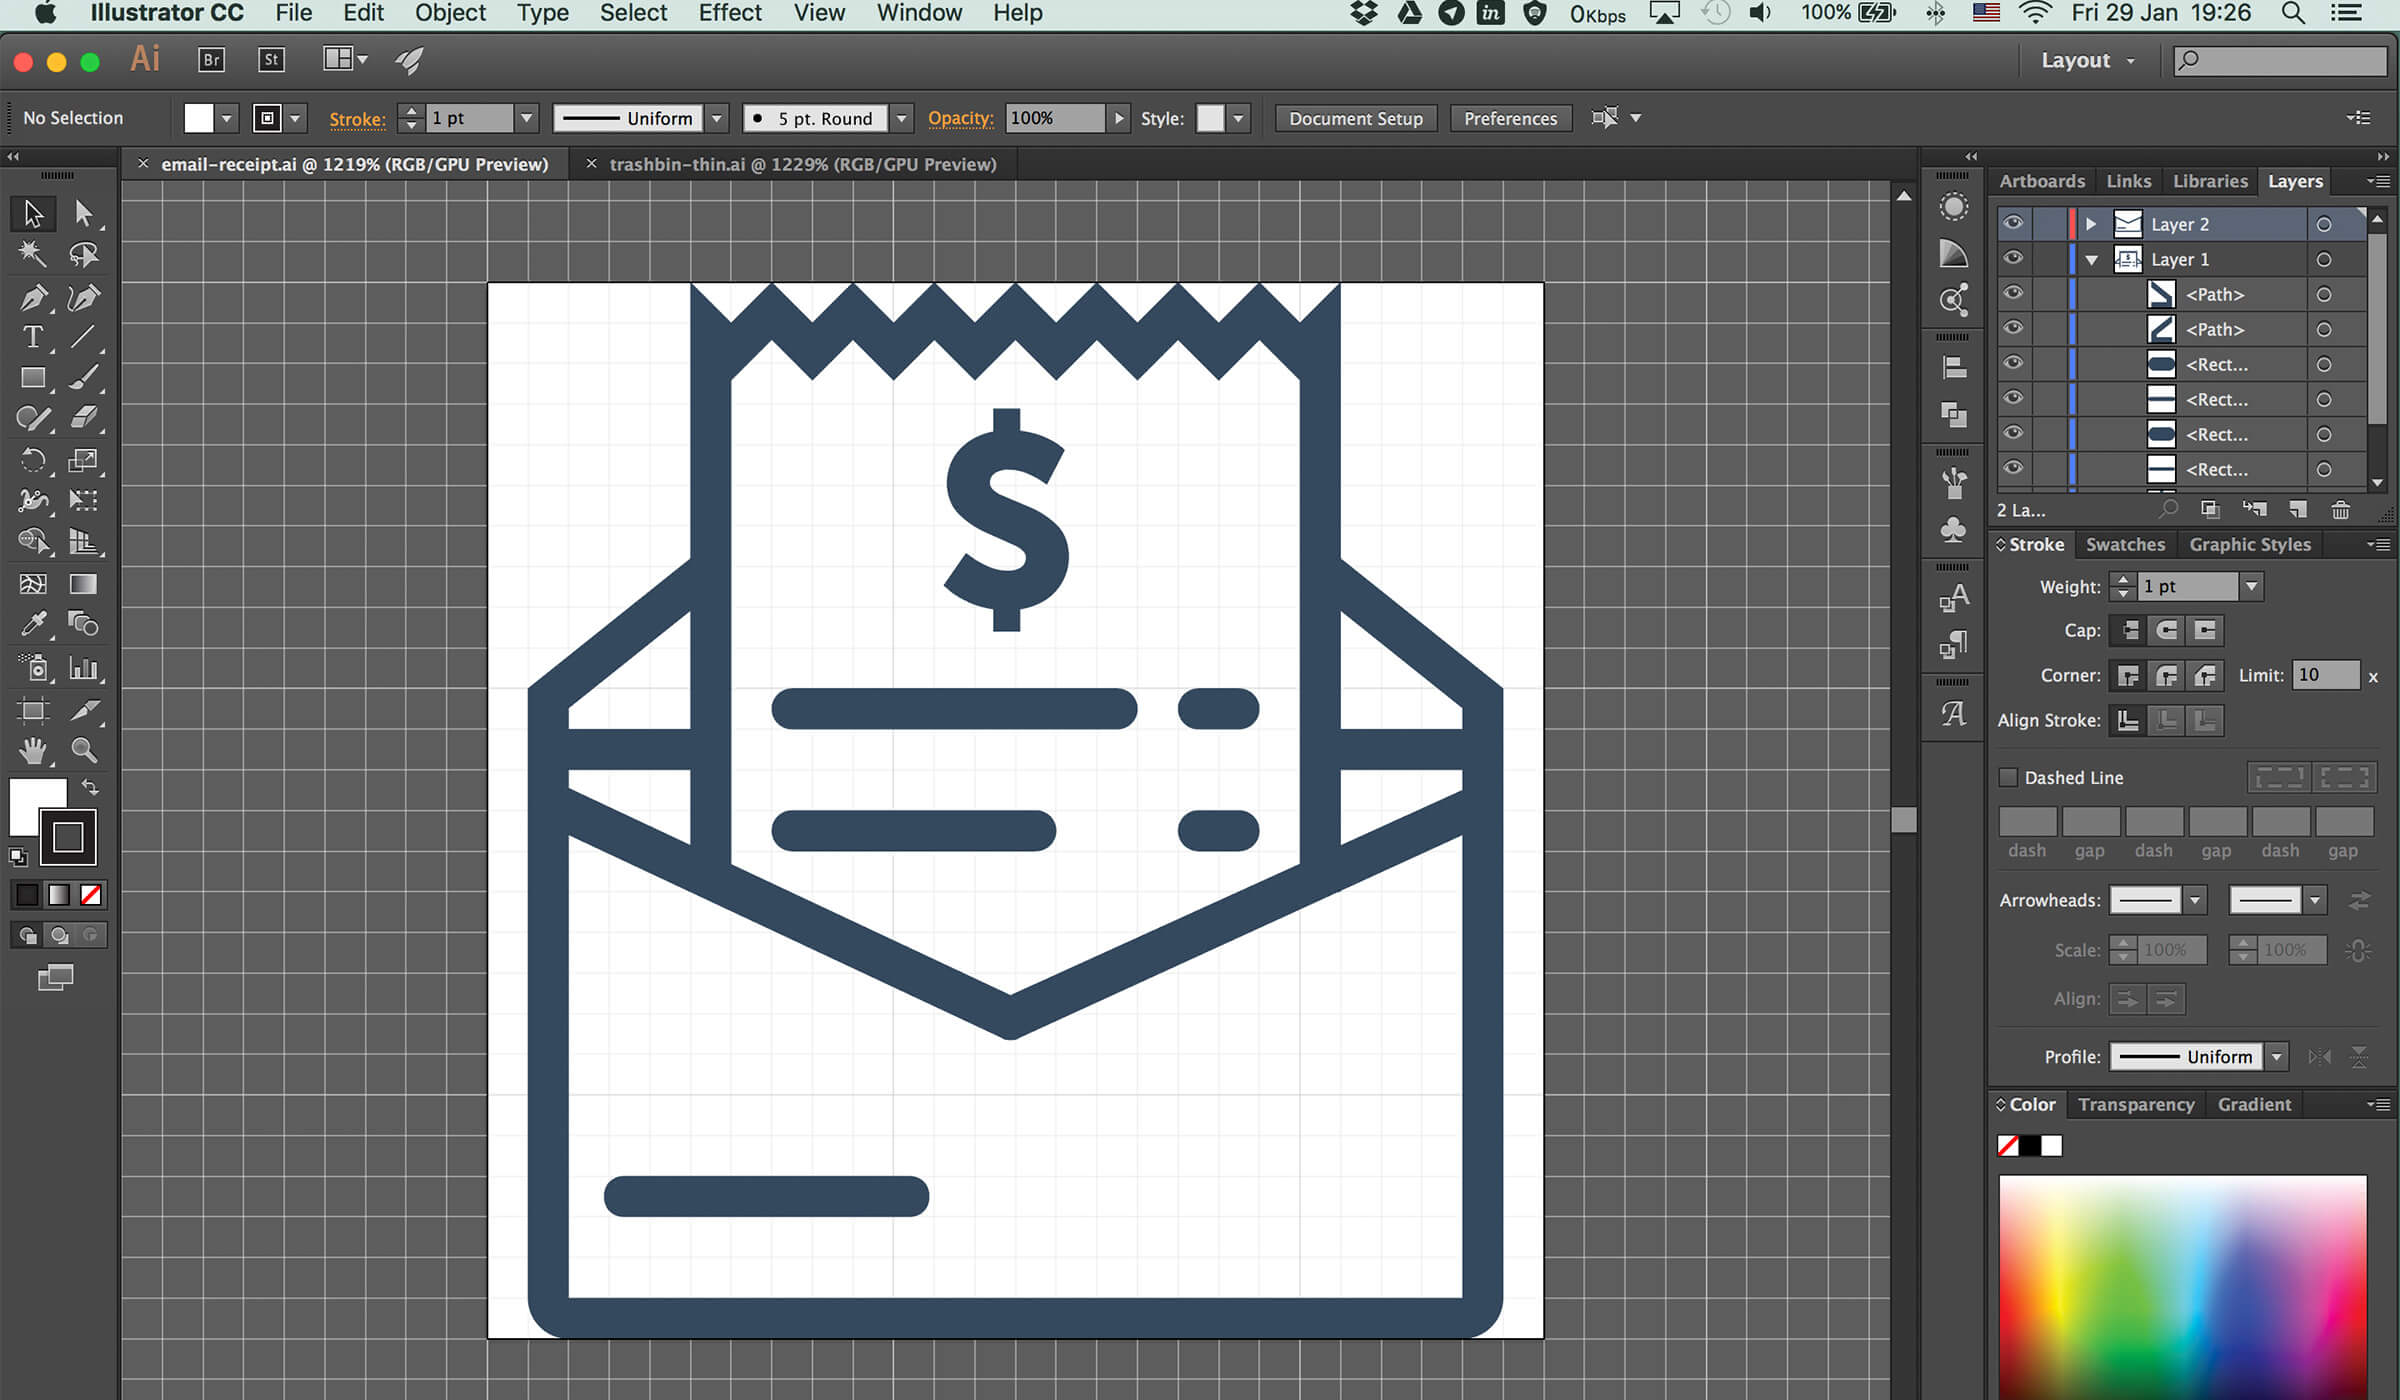Select the Selection tool arrow
The image size is (2400, 1400).
[x=33, y=213]
